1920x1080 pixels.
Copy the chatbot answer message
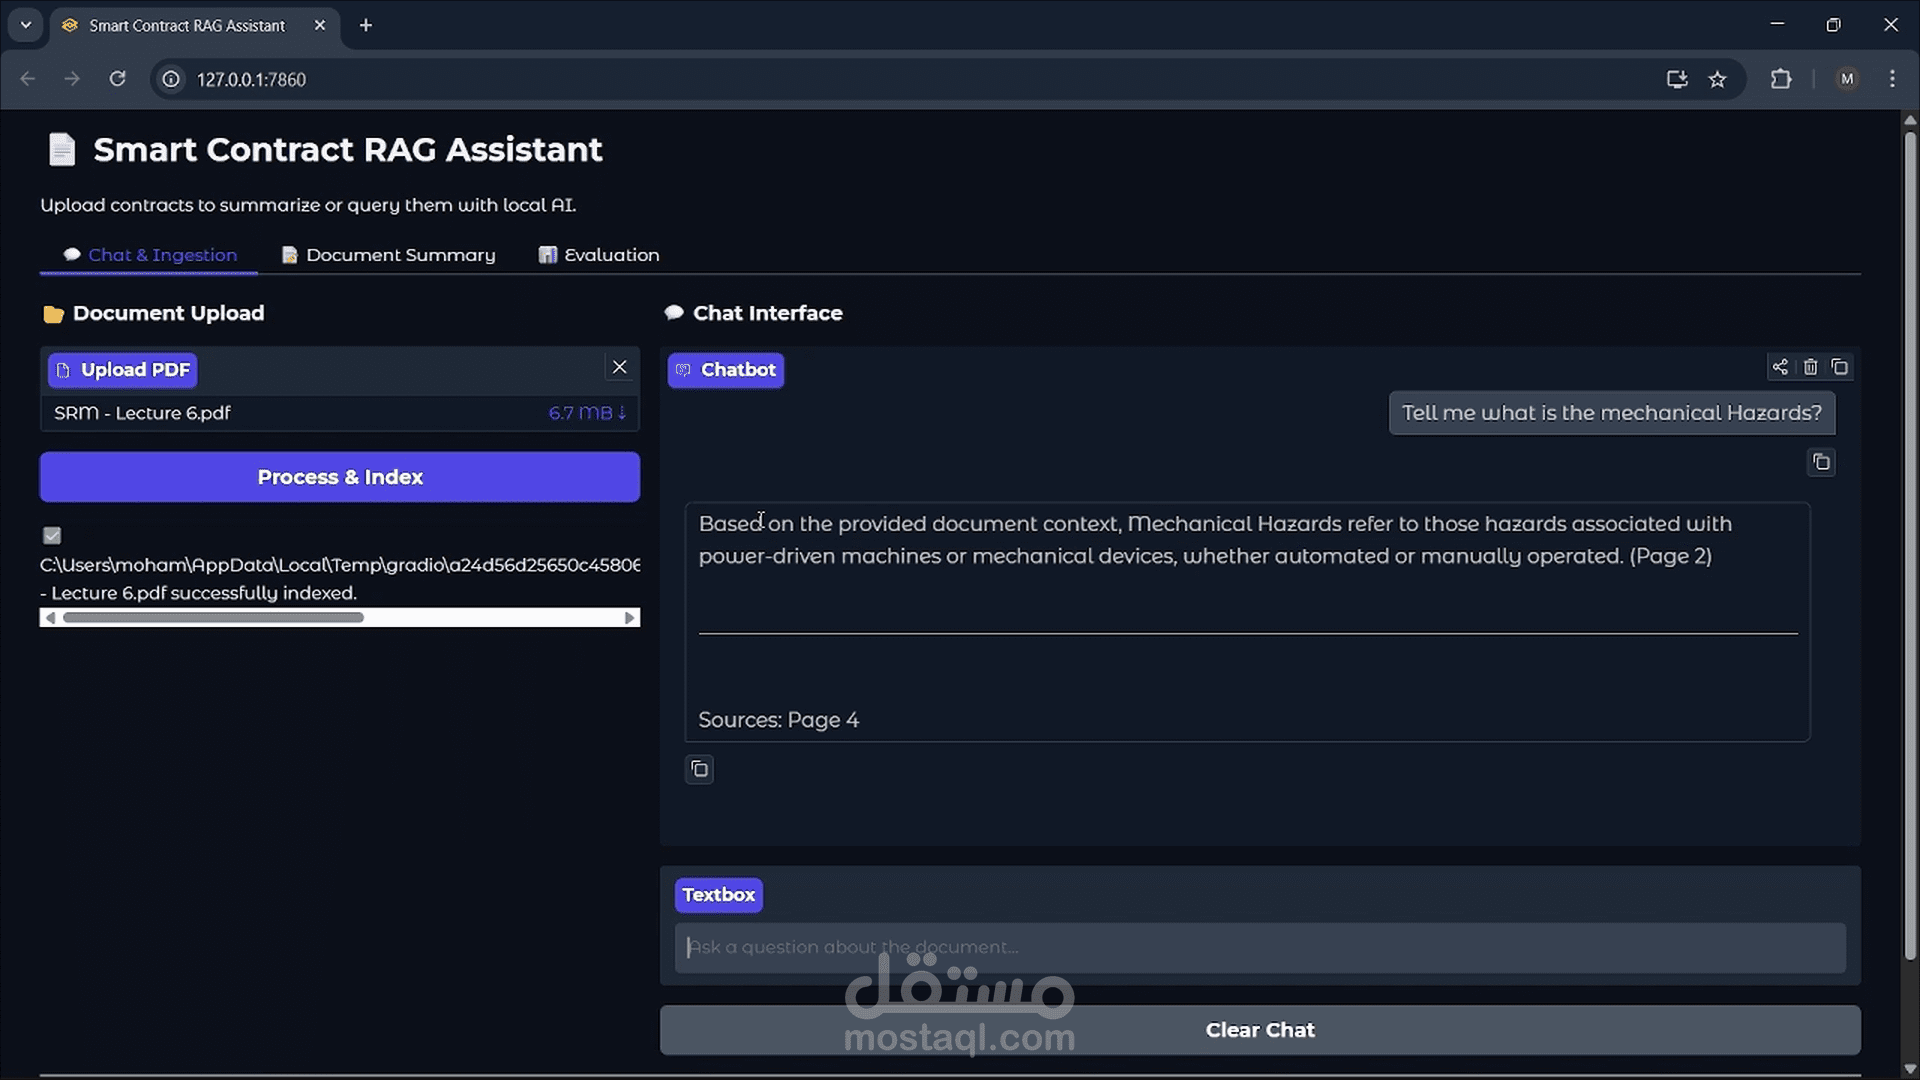(700, 769)
